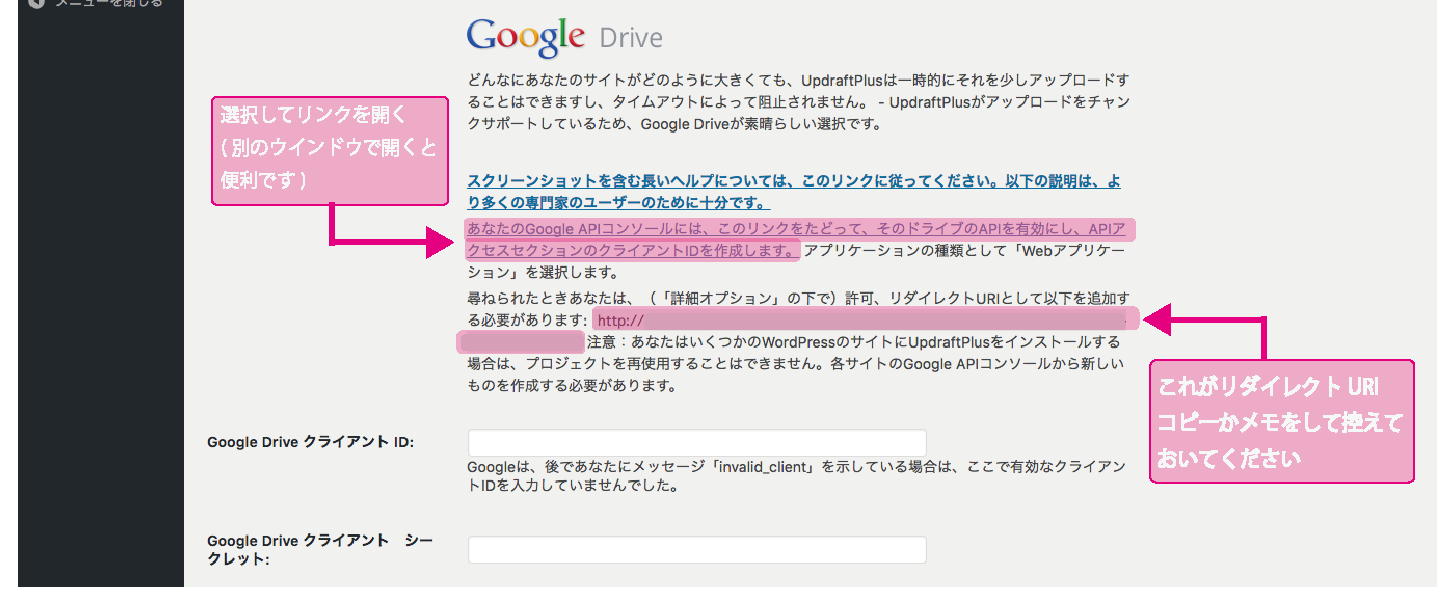Click the invalid_client note under client ID

797,478
